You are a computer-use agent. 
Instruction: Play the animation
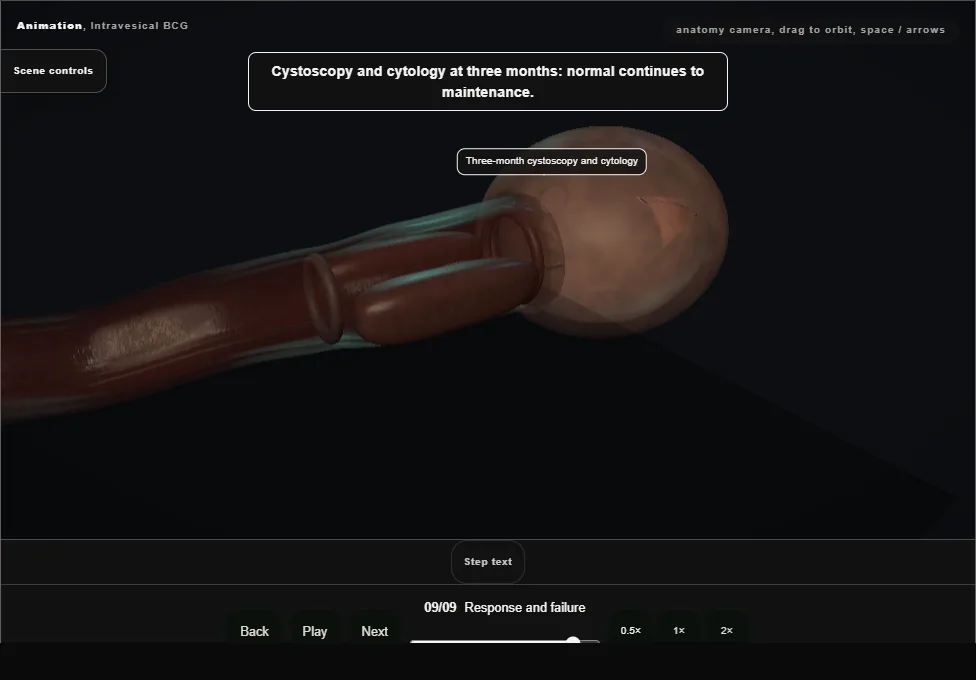(x=314, y=631)
